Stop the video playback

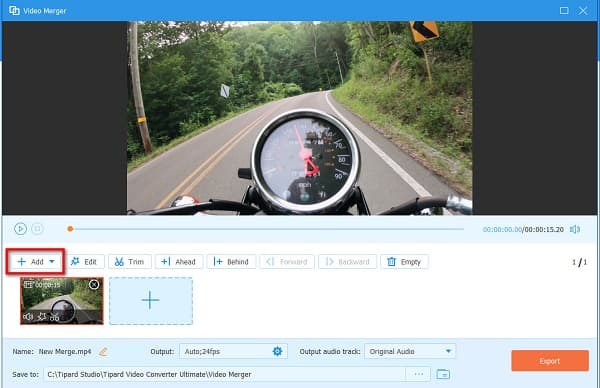click(x=37, y=229)
